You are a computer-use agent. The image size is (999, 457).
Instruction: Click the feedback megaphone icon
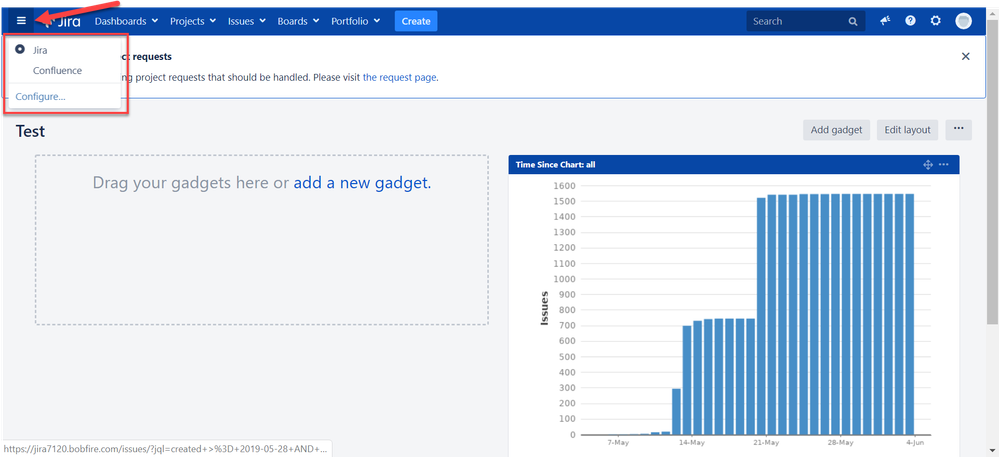click(x=885, y=21)
